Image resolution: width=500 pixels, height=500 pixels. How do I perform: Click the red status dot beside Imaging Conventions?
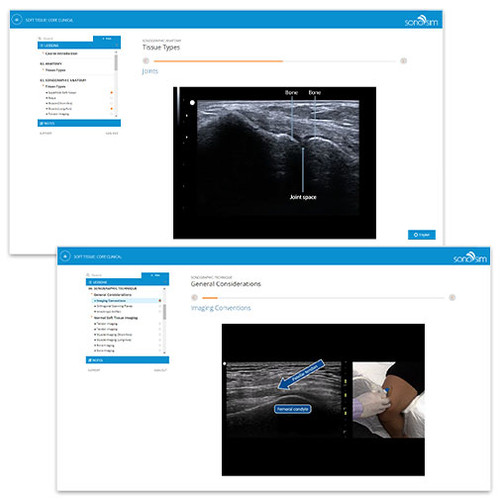160,301
